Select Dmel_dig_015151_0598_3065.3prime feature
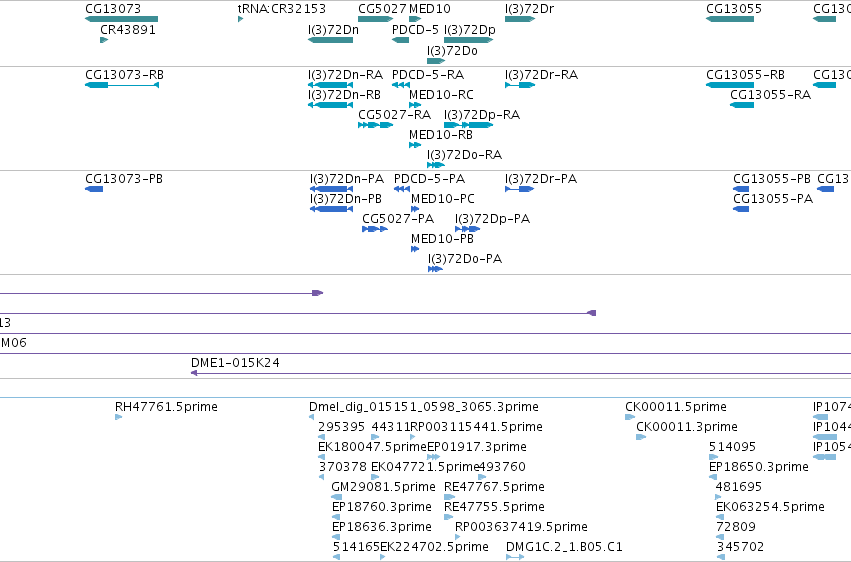Image resolution: width=851 pixels, height=562 pixels. coord(312,417)
